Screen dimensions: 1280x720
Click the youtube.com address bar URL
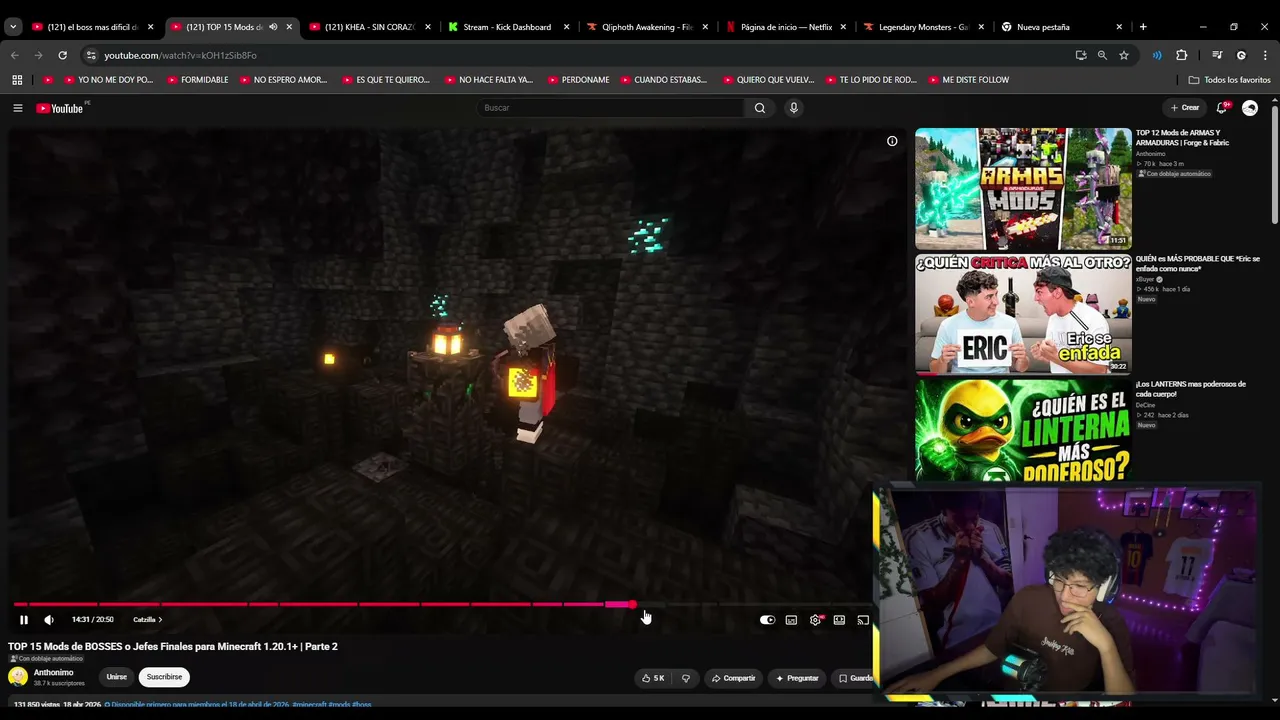tap(180, 56)
